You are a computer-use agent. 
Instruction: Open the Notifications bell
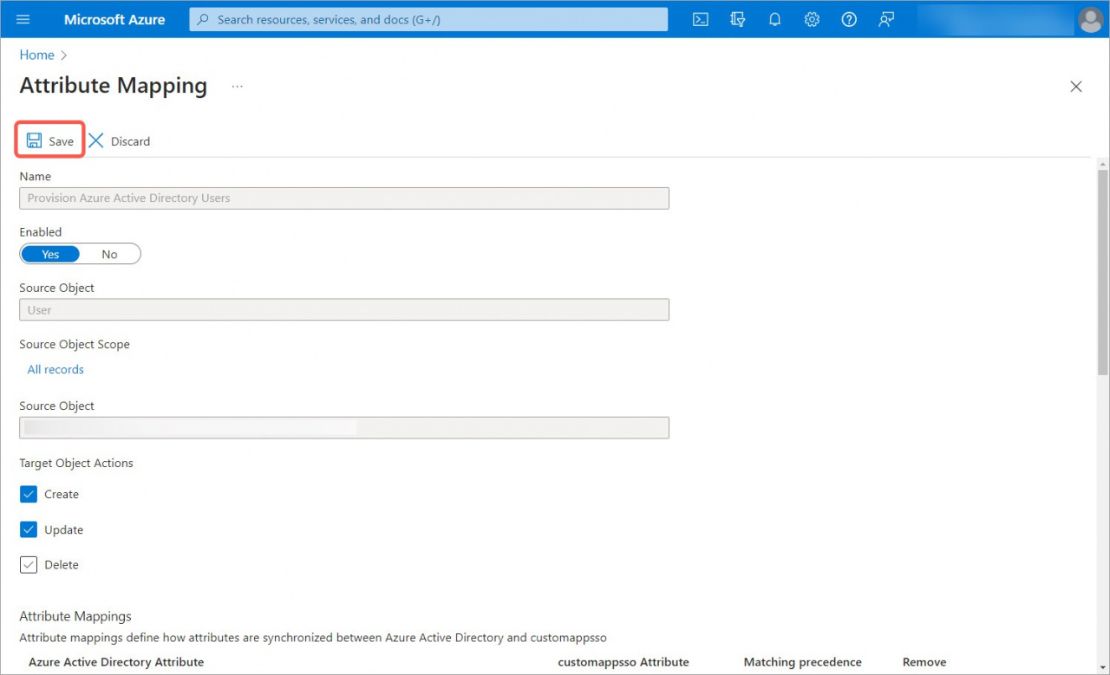[x=774, y=19]
